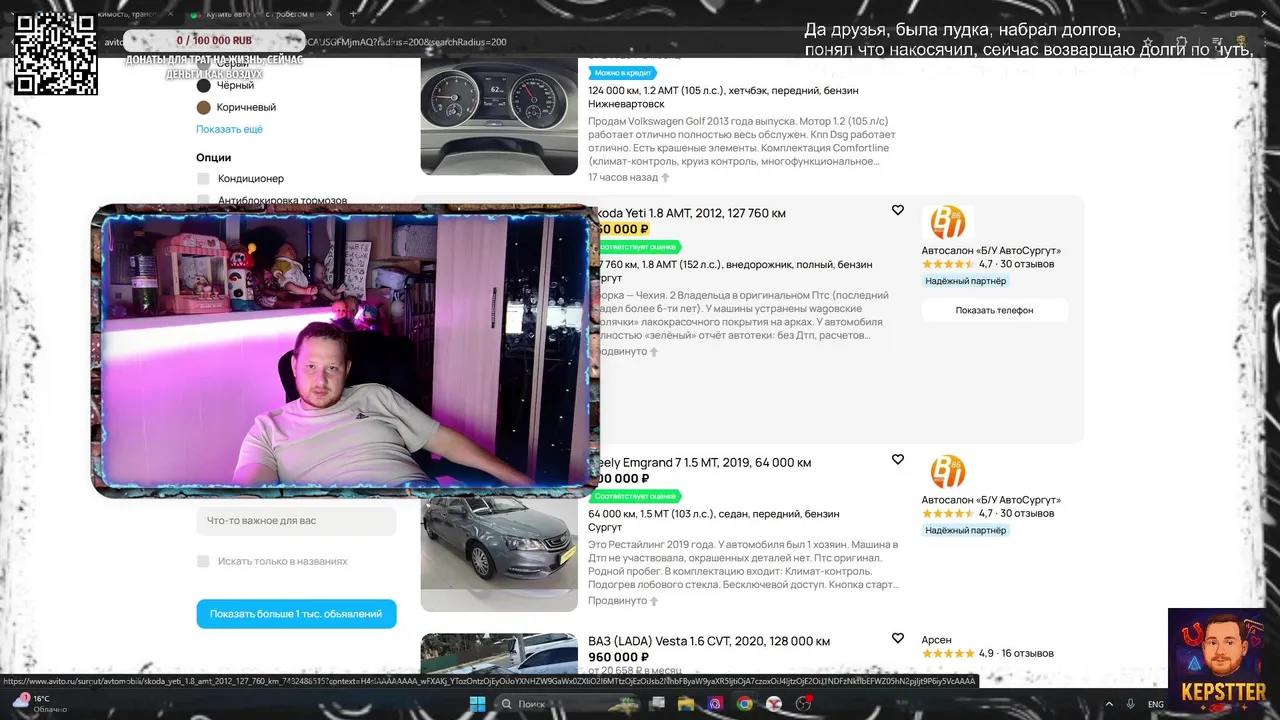1280x720 pixels.
Task: Open ВАЗ (LADA) Vesta 1.6 CVT listing
Action: click(x=709, y=641)
